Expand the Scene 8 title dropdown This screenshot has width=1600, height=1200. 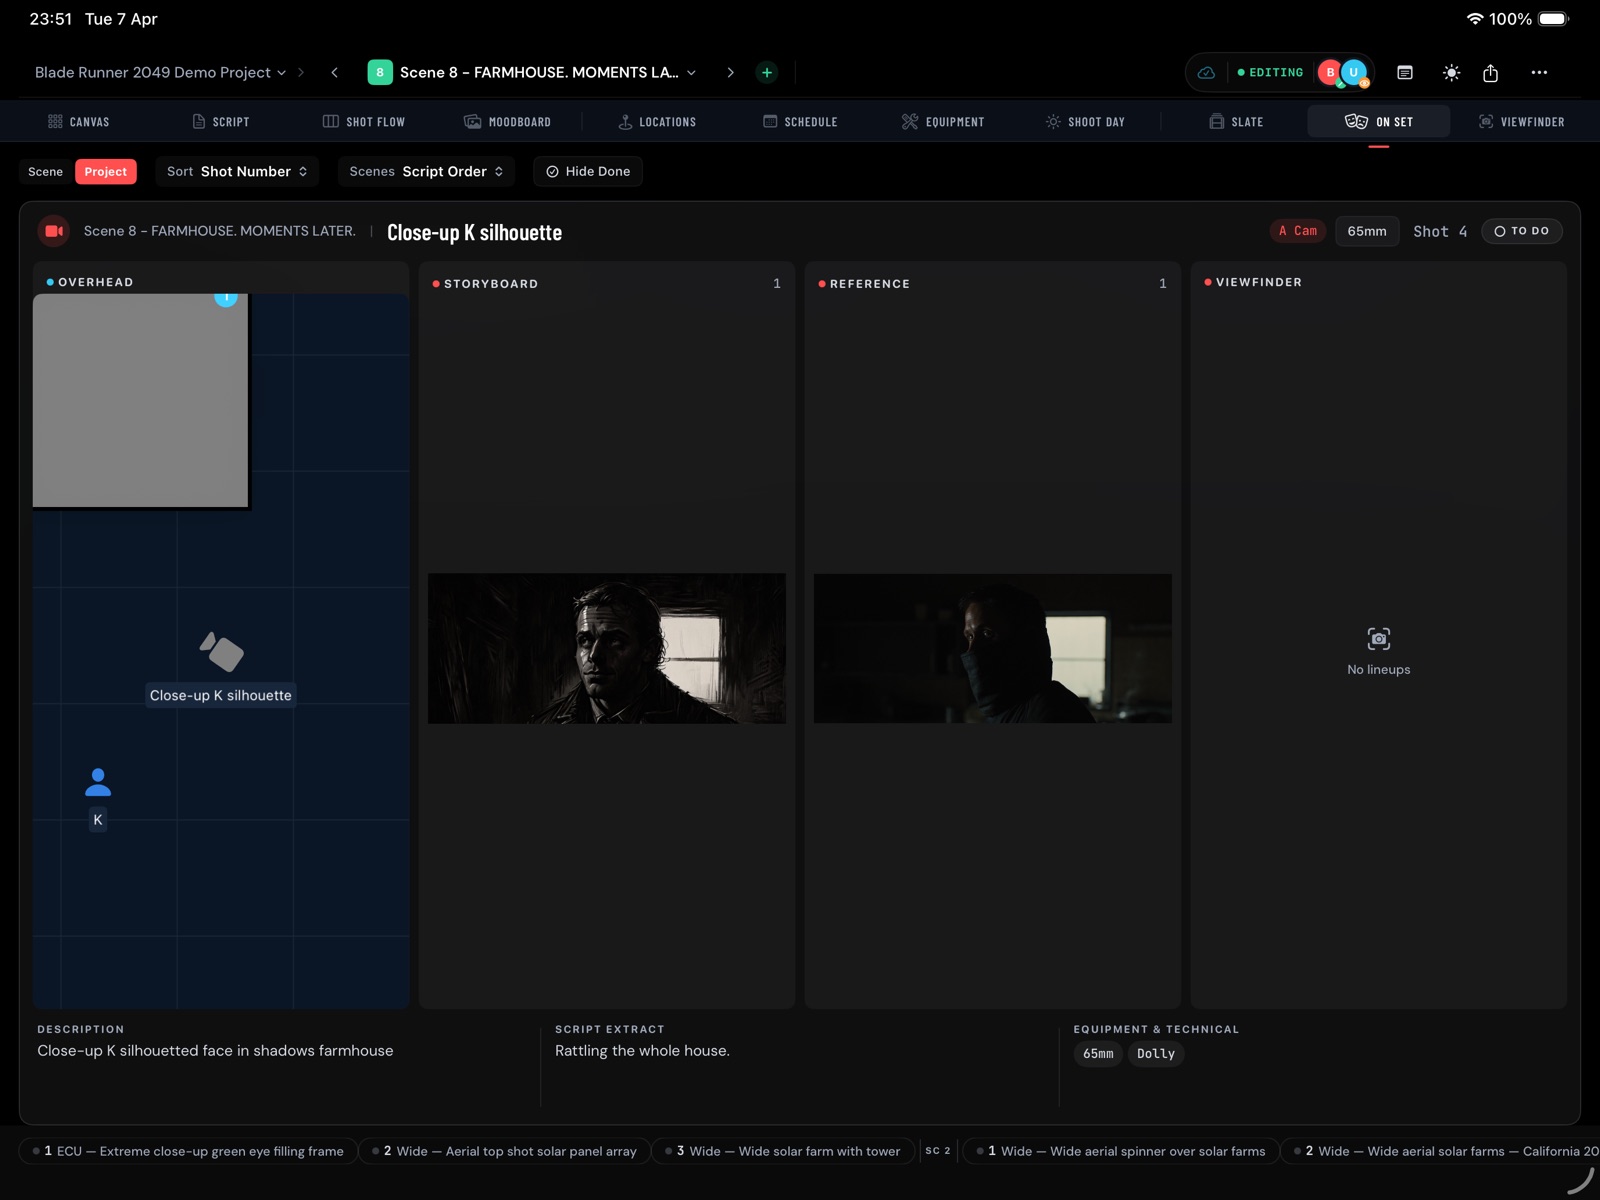pos(691,73)
